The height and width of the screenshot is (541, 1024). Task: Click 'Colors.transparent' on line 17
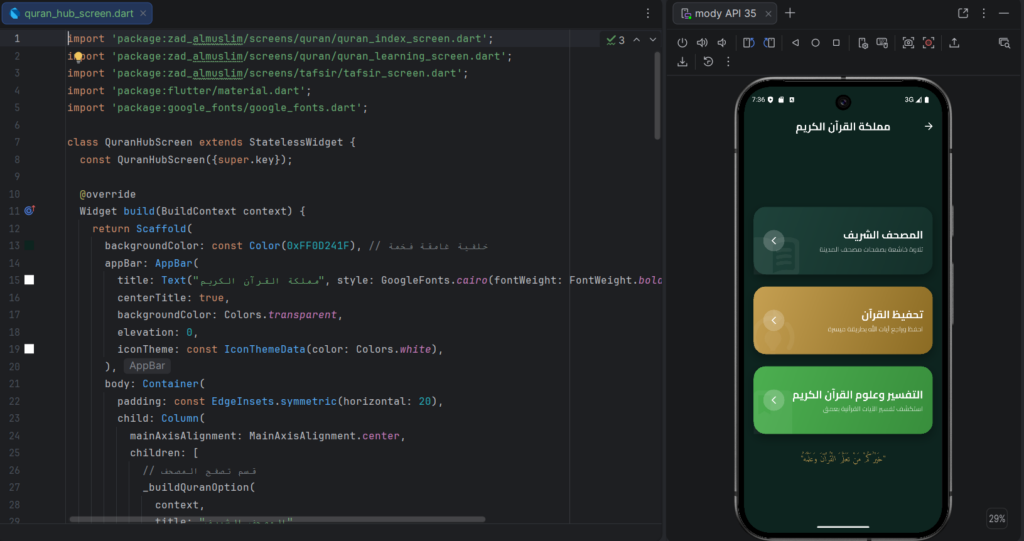click(x=280, y=314)
